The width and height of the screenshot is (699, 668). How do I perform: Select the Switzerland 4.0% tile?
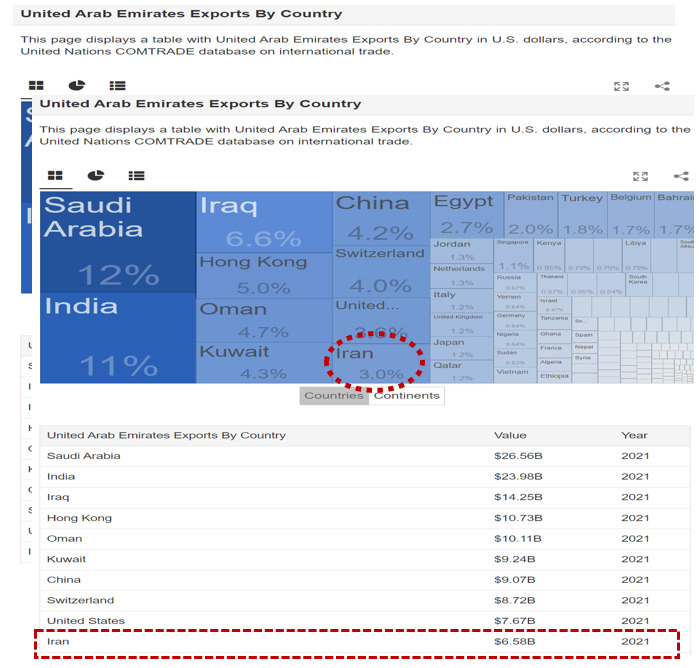coord(381,271)
